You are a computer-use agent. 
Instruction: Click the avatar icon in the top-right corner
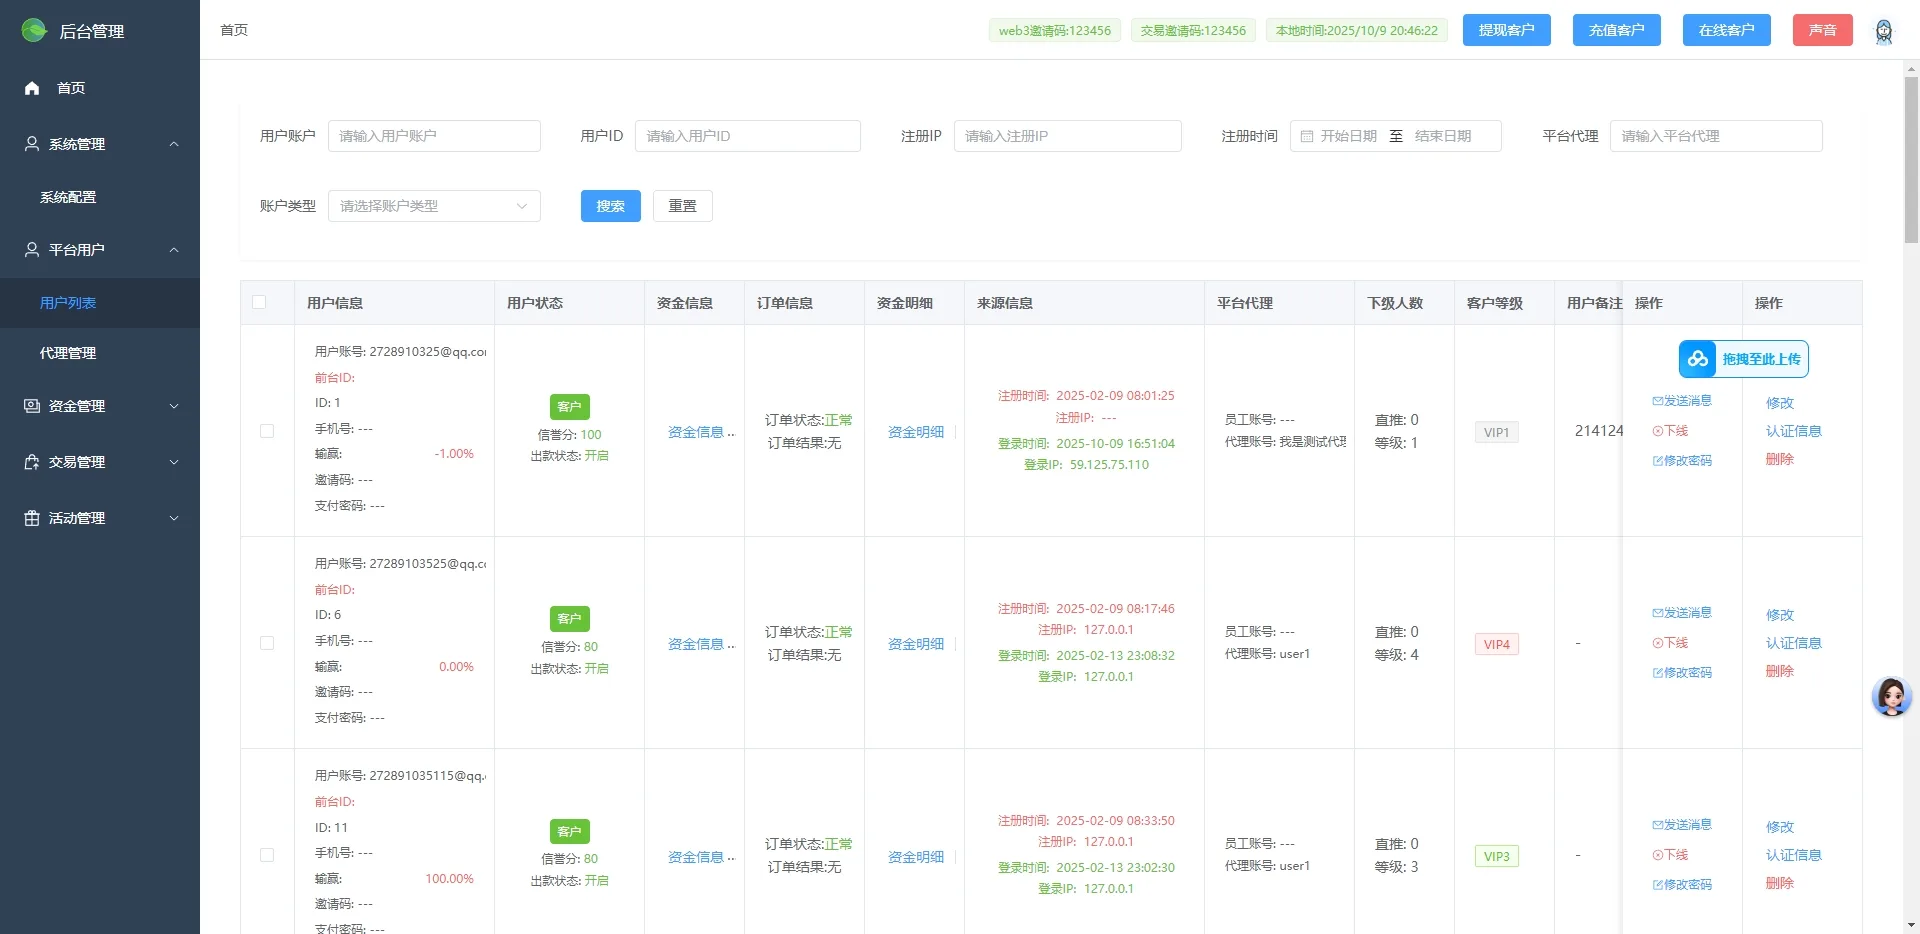(1884, 31)
